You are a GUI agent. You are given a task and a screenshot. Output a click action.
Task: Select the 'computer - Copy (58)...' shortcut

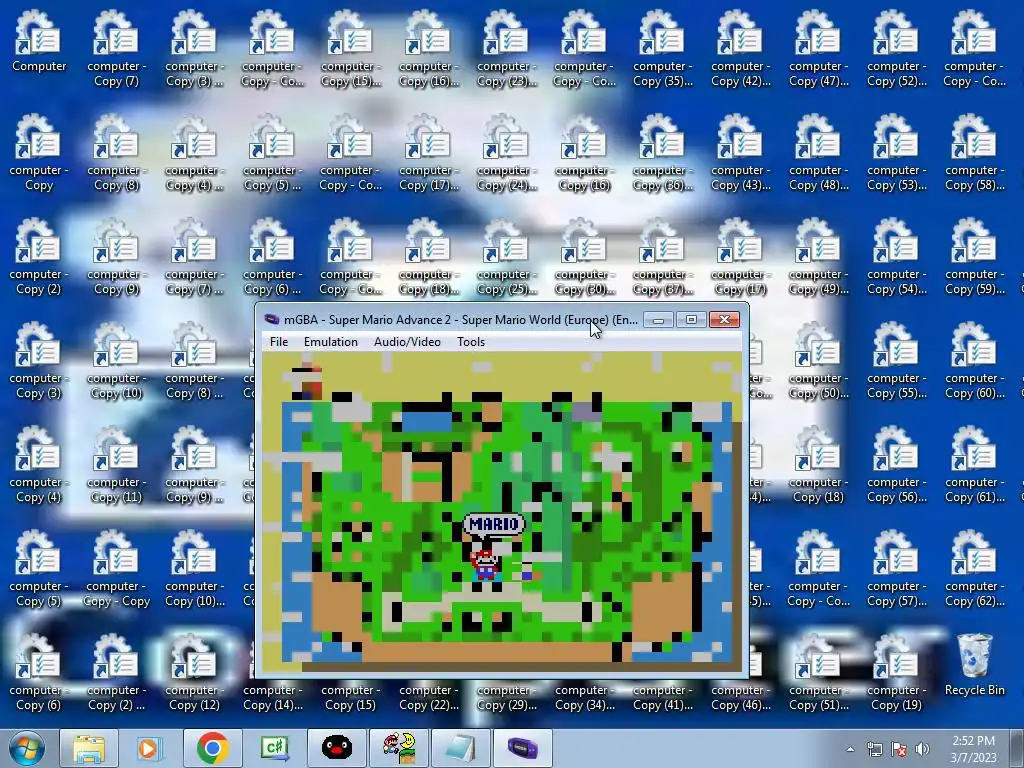click(x=974, y=153)
